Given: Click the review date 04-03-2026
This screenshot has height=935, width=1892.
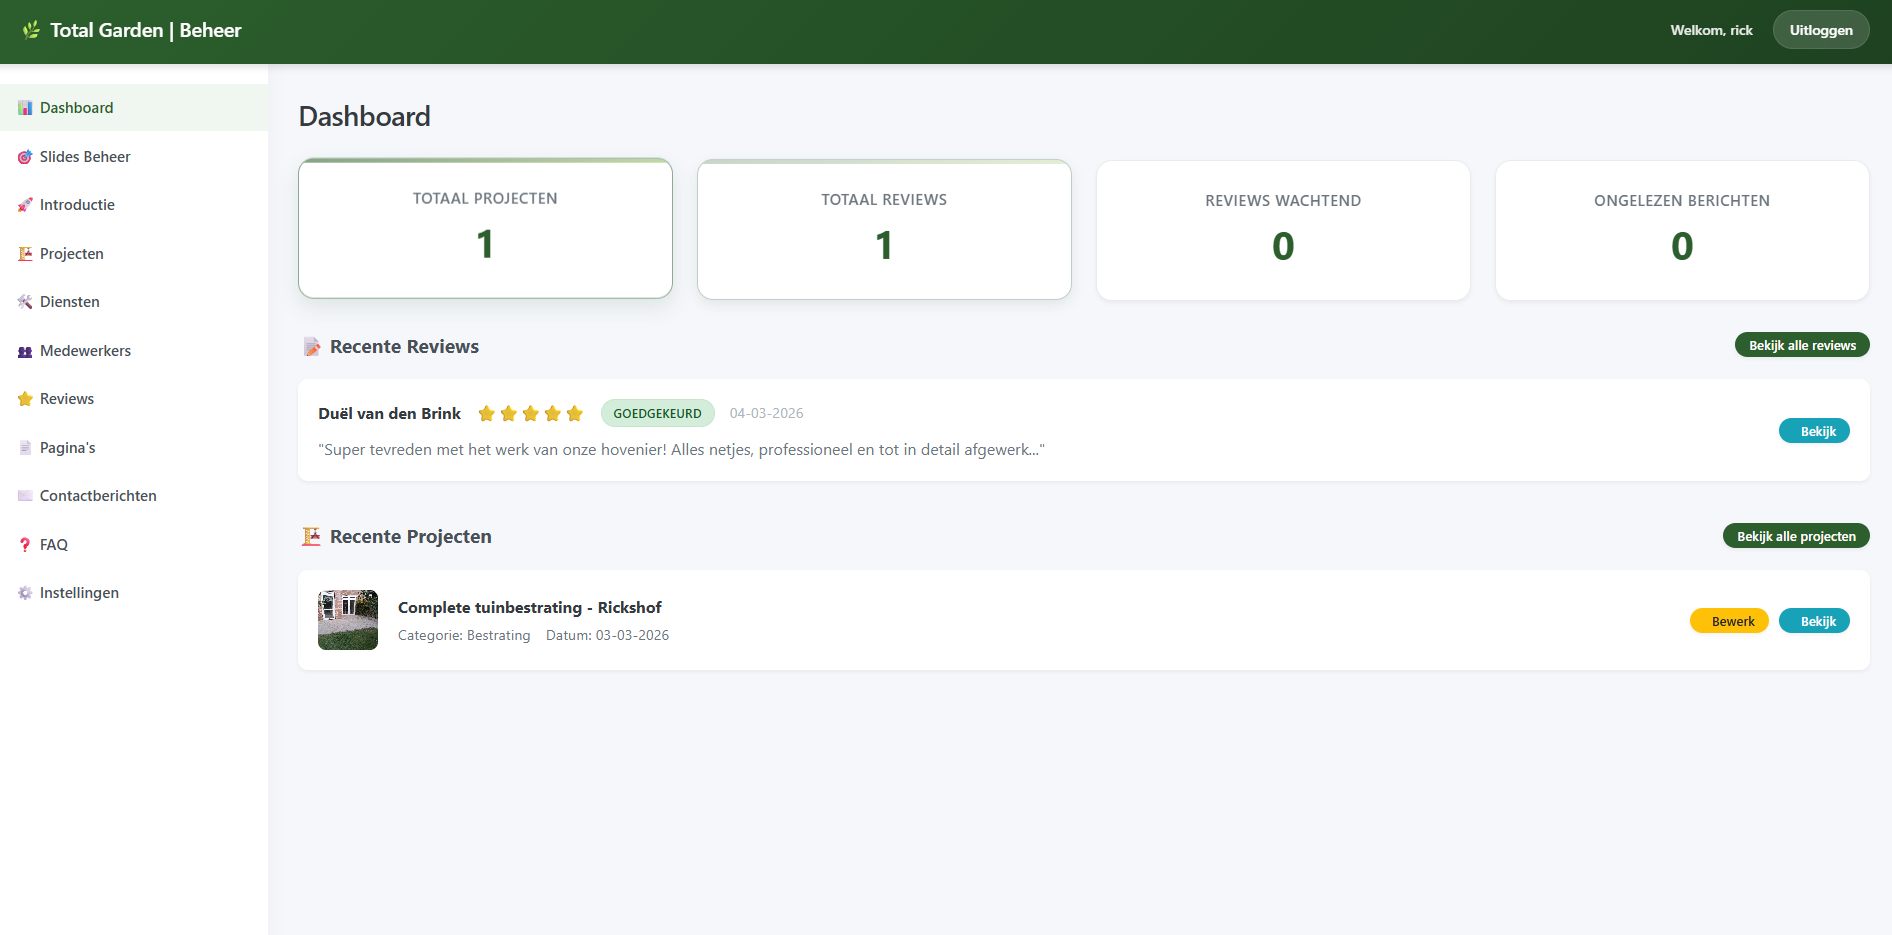Looking at the screenshot, I should pos(766,413).
